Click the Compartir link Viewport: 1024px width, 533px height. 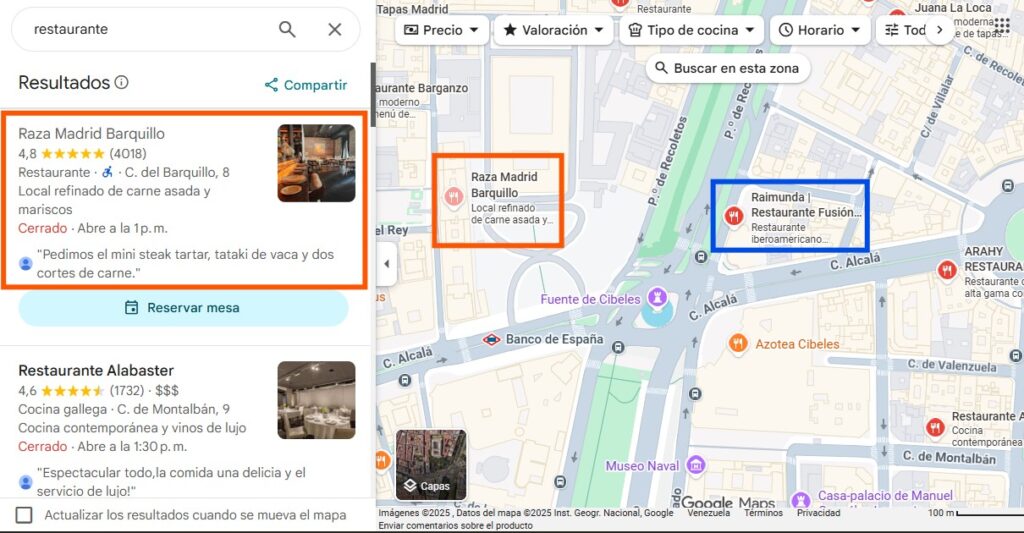tap(305, 85)
